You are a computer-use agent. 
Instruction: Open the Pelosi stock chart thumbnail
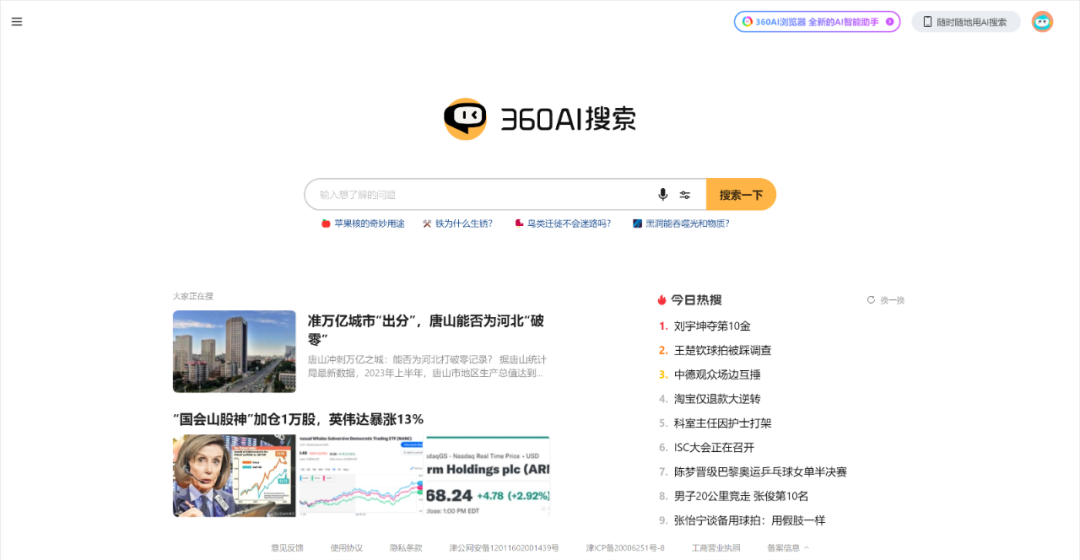[234, 476]
